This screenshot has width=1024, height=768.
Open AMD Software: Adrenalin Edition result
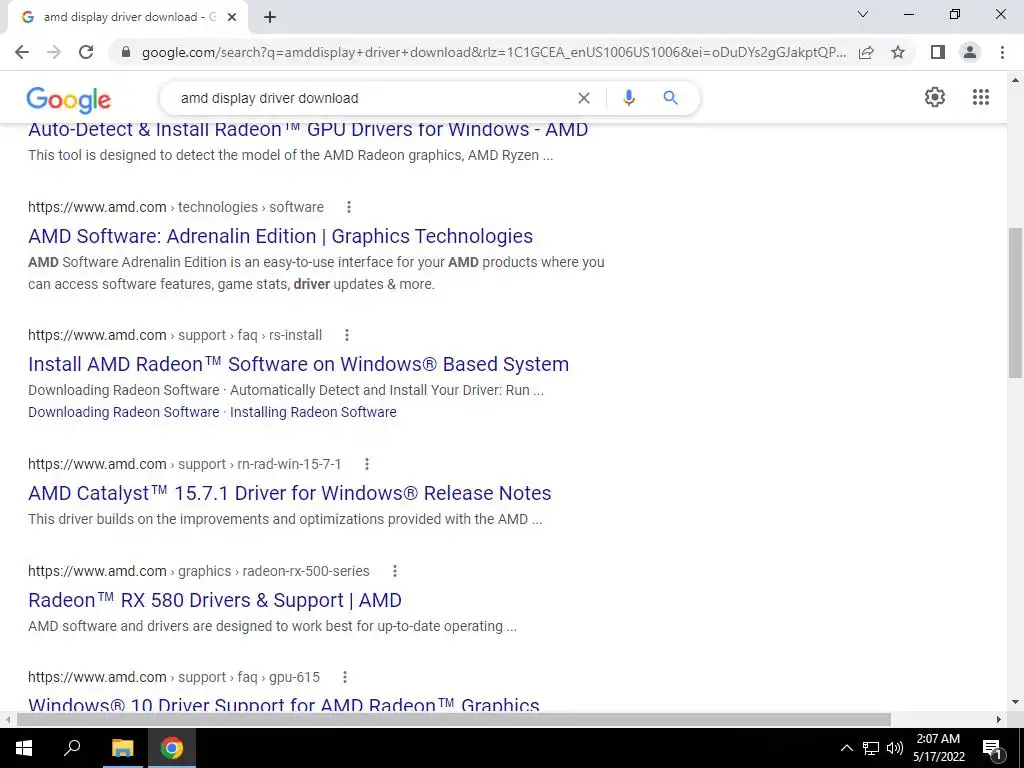pyautogui.click(x=281, y=236)
